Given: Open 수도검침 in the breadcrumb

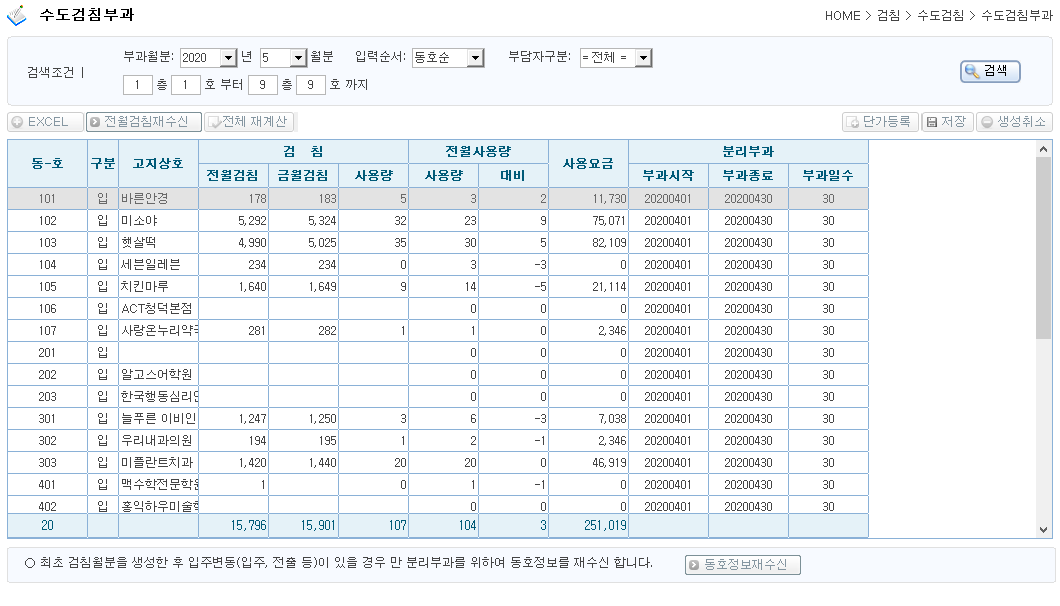Looking at the screenshot, I should pos(940,16).
